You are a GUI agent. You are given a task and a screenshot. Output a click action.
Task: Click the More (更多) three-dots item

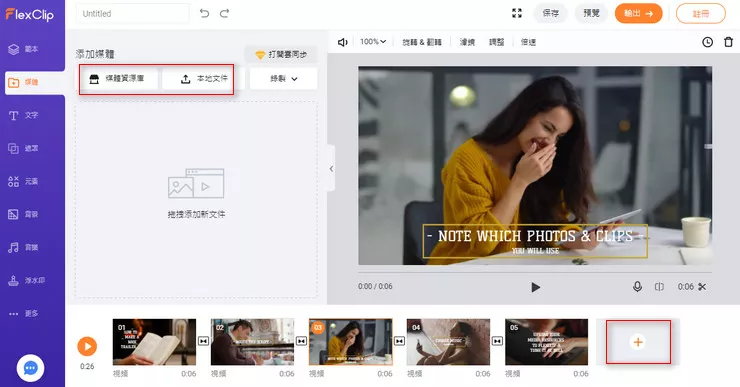pyautogui.click(x=23, y=313)
